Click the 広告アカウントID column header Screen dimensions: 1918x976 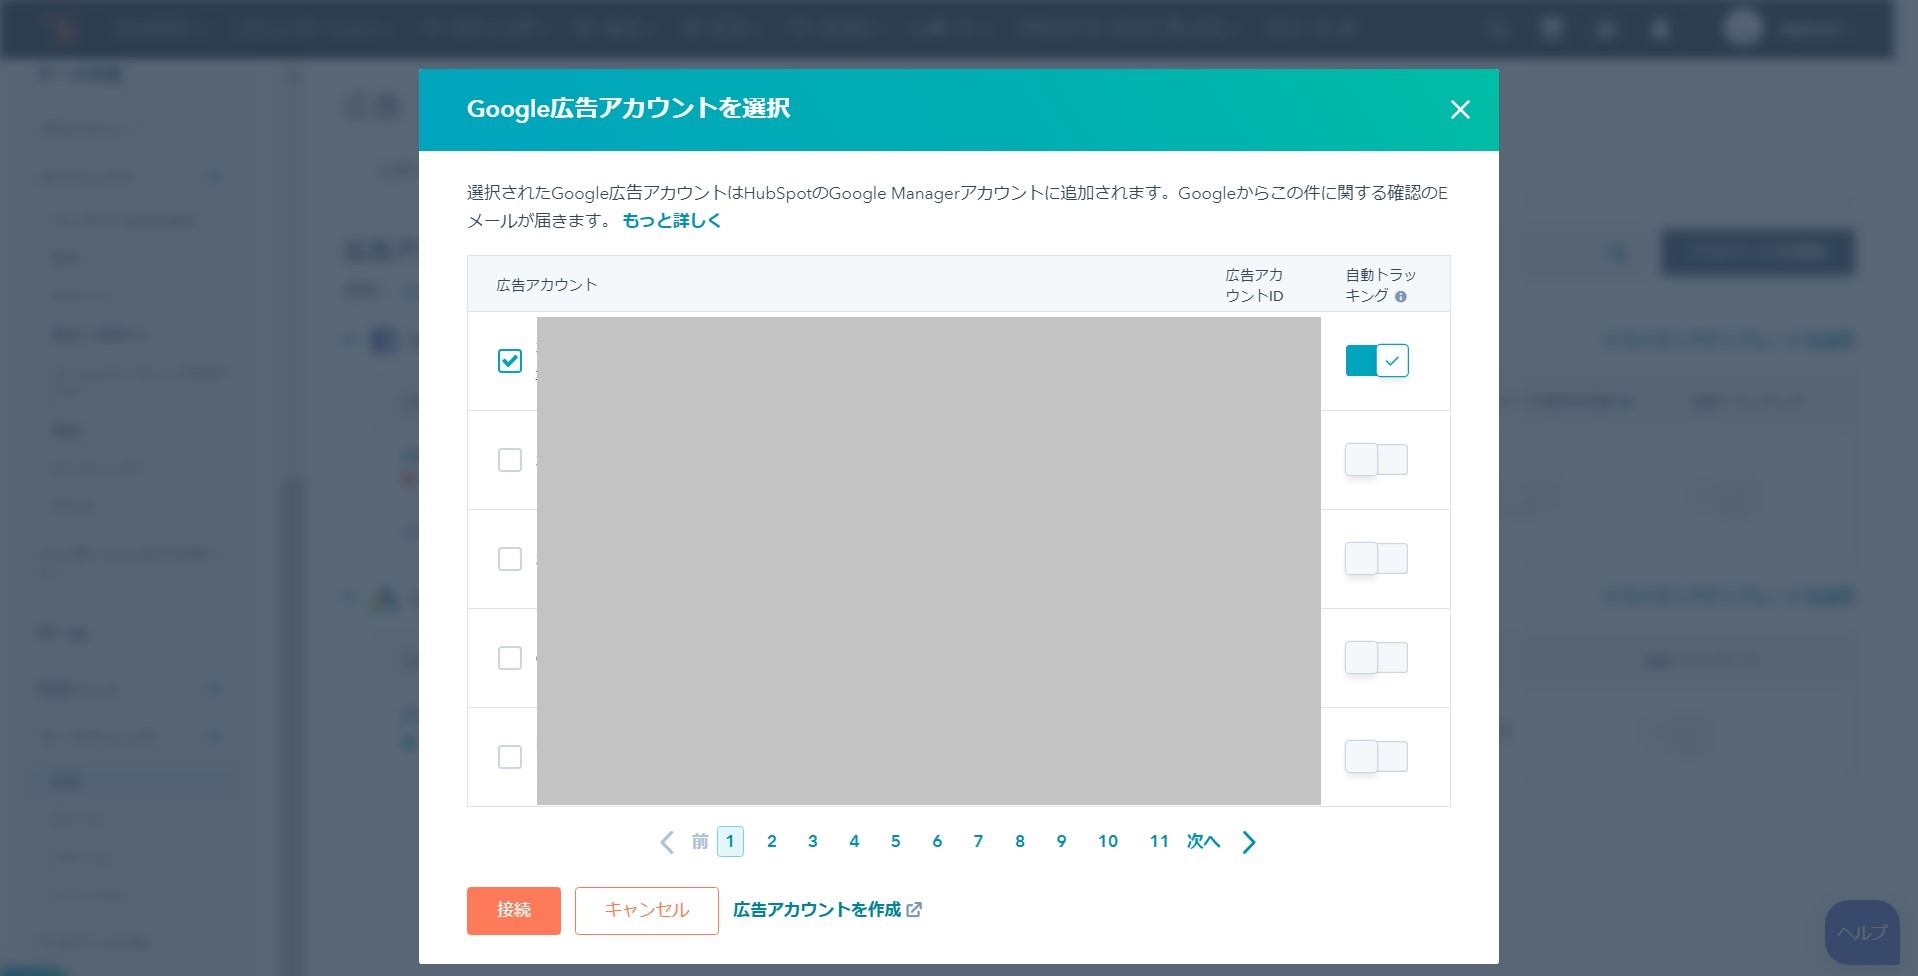1255,285
